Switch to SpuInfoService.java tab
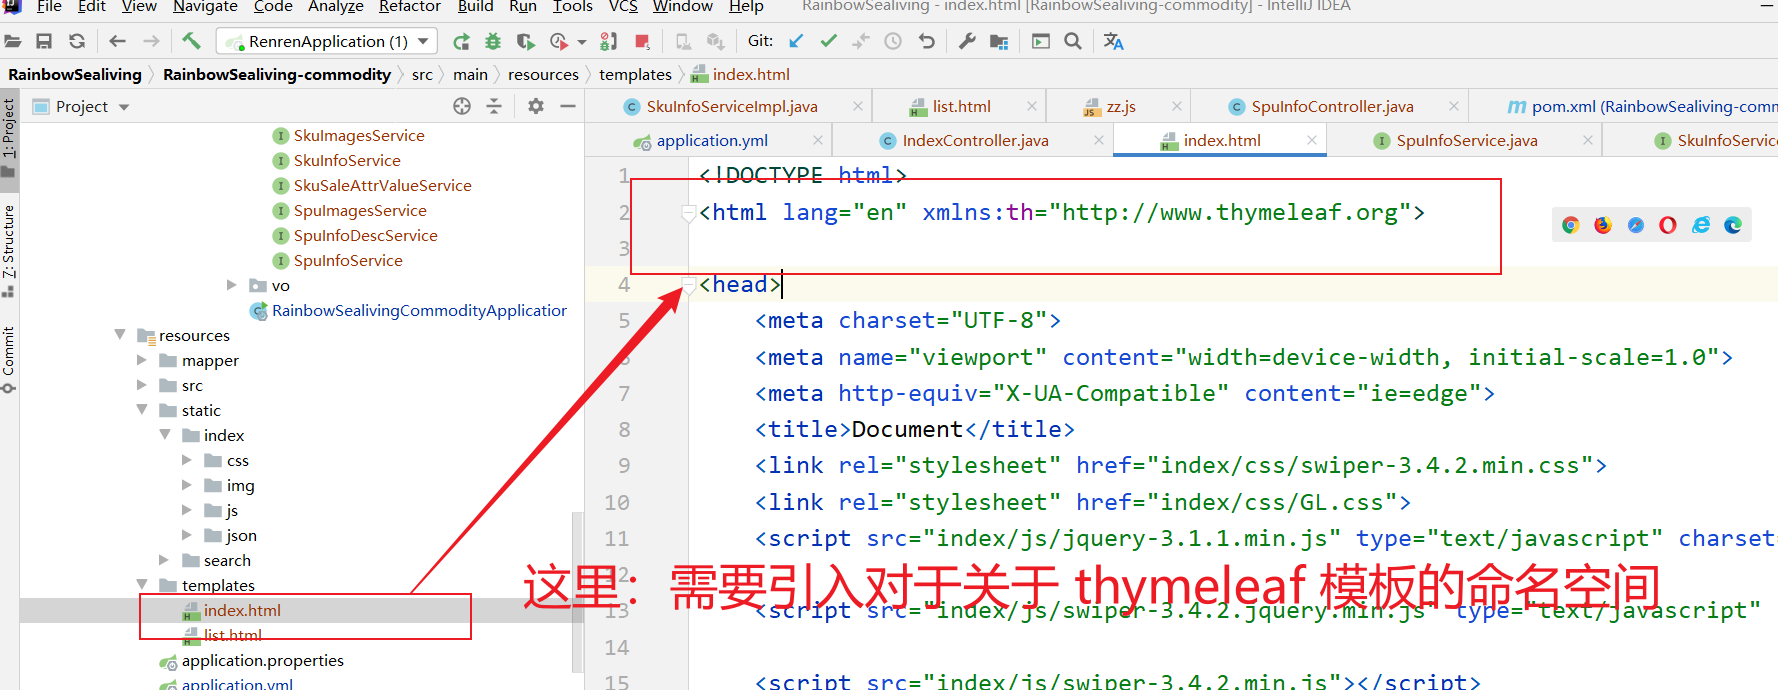Screen dimensions: 1778x690 1466,140
